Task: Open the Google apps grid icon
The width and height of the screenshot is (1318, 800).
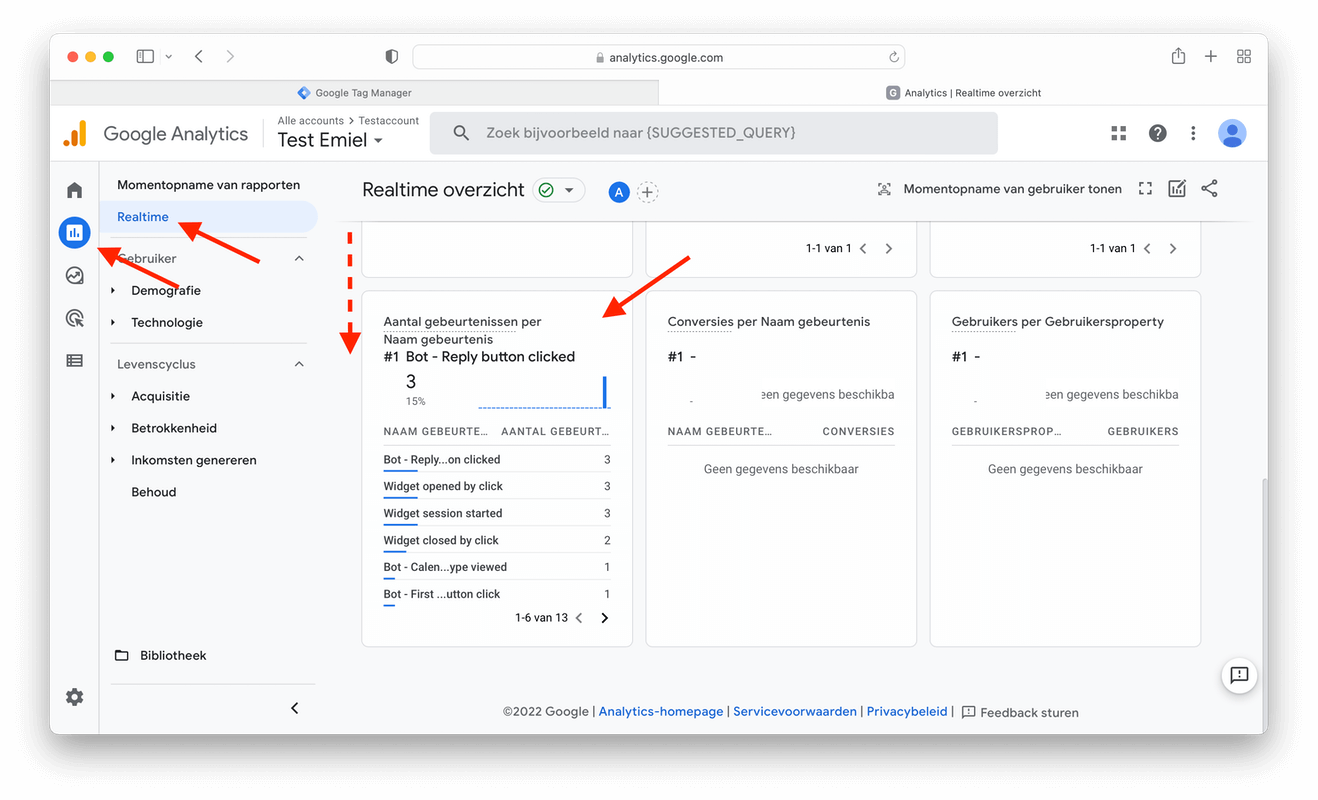Action: tap(1118, 133)
